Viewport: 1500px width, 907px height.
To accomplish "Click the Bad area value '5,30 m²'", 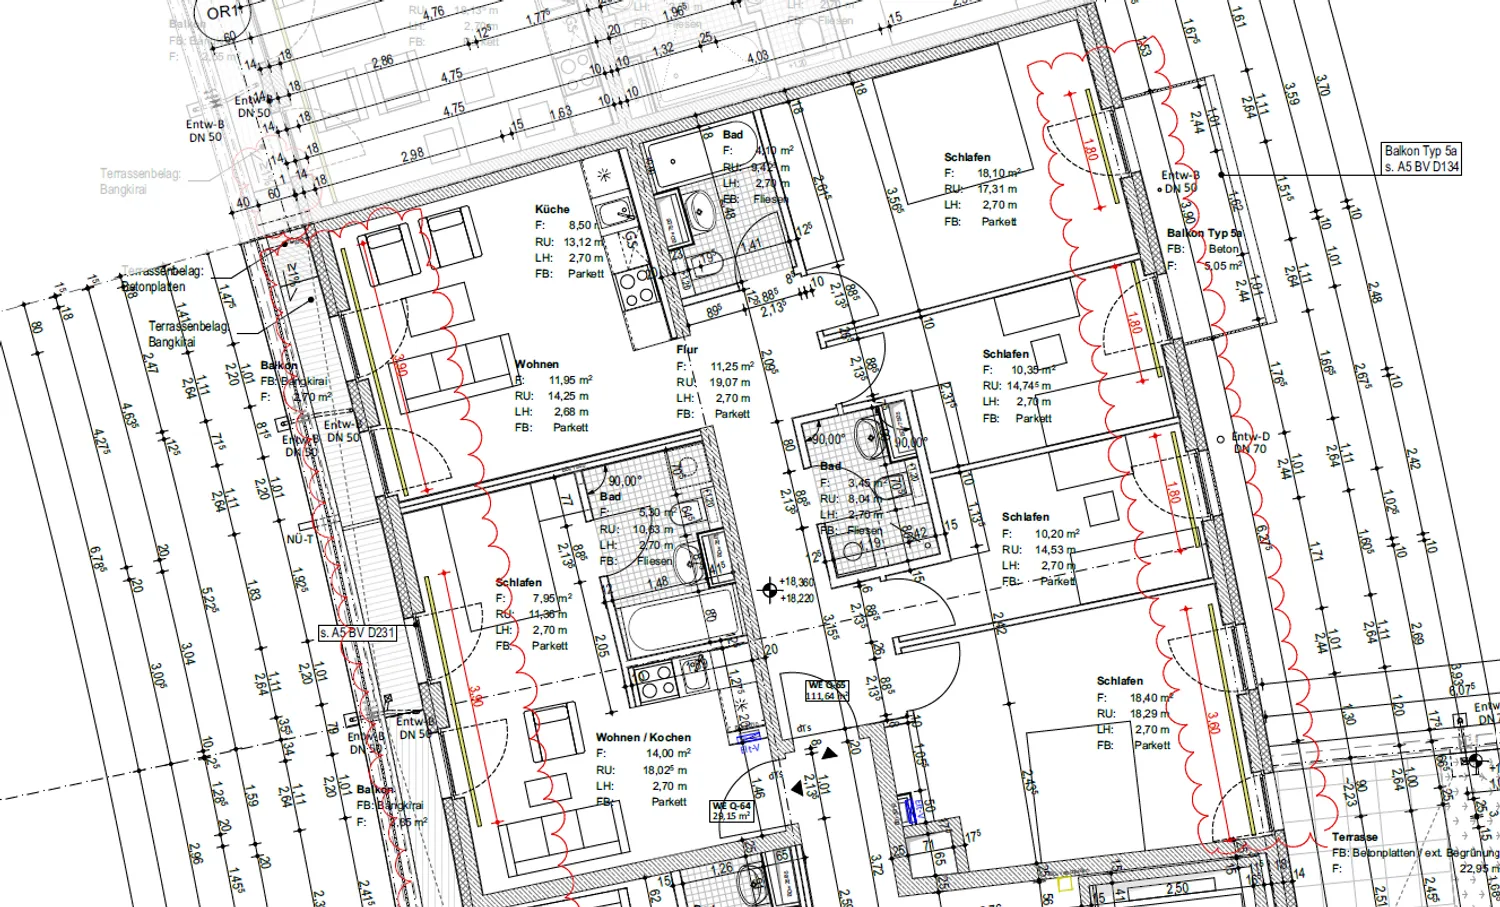I will (x=656, y=512).
